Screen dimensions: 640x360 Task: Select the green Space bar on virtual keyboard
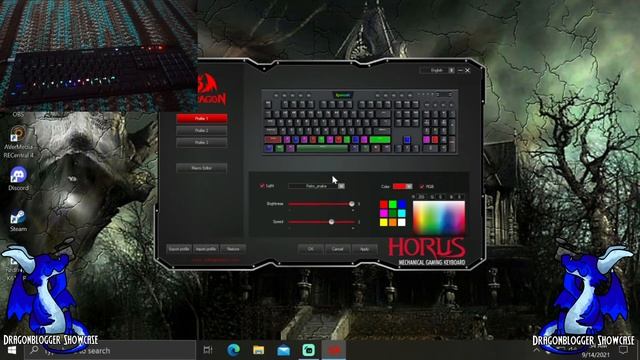click(322, 149)
